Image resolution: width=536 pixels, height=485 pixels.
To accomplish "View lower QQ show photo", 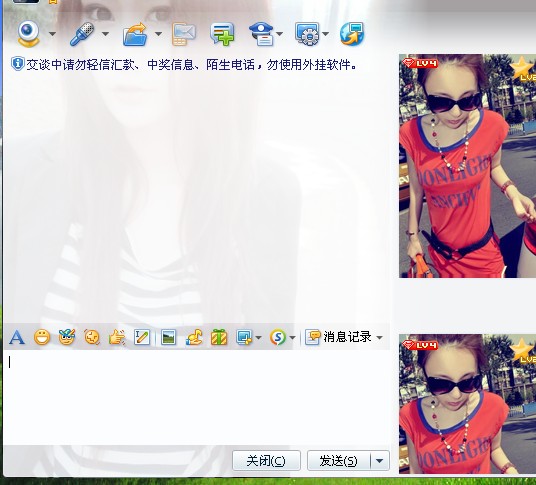I will pos(467,404).
